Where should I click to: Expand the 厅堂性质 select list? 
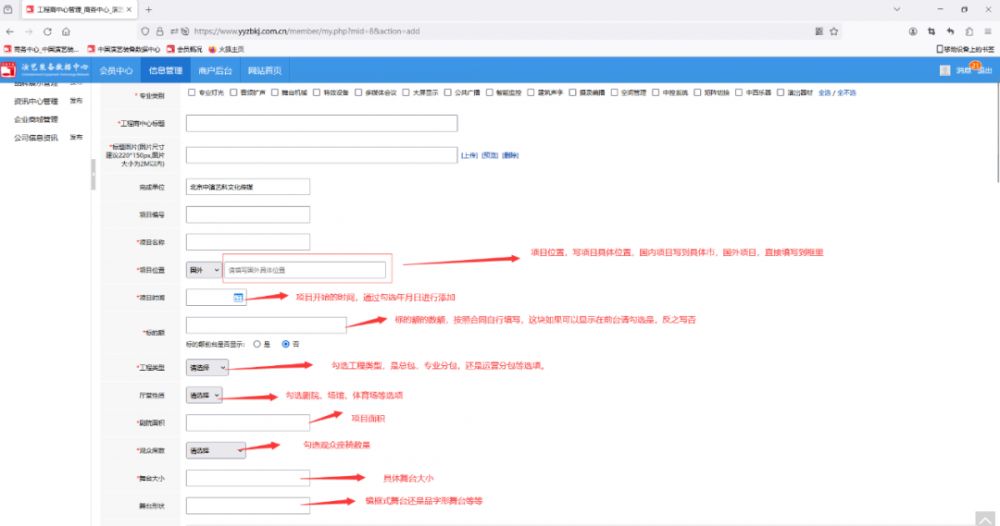pos(205,395)
